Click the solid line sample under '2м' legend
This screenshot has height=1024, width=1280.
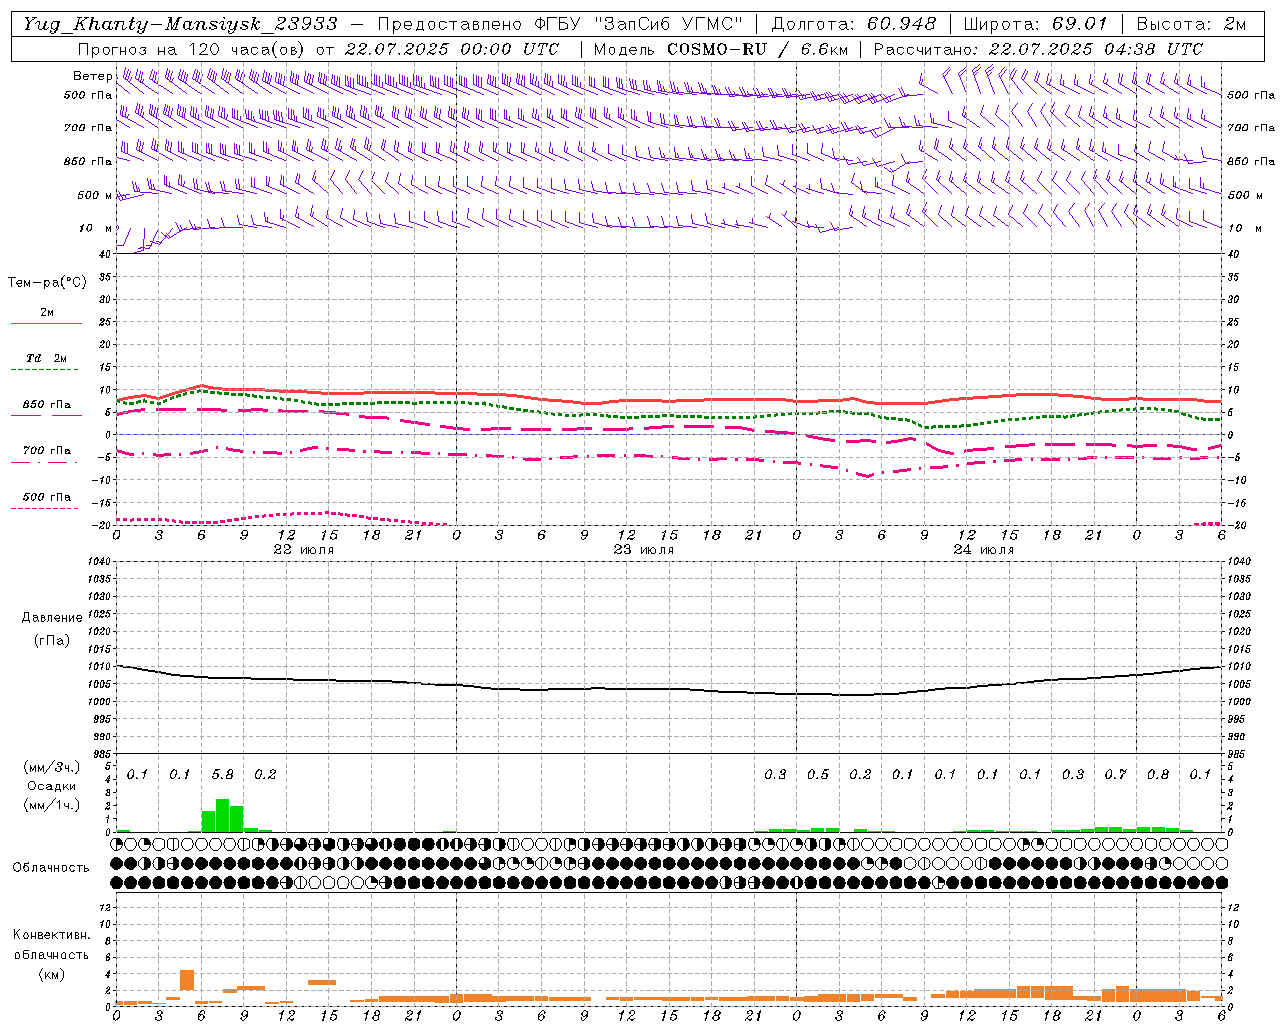point(46,323)
